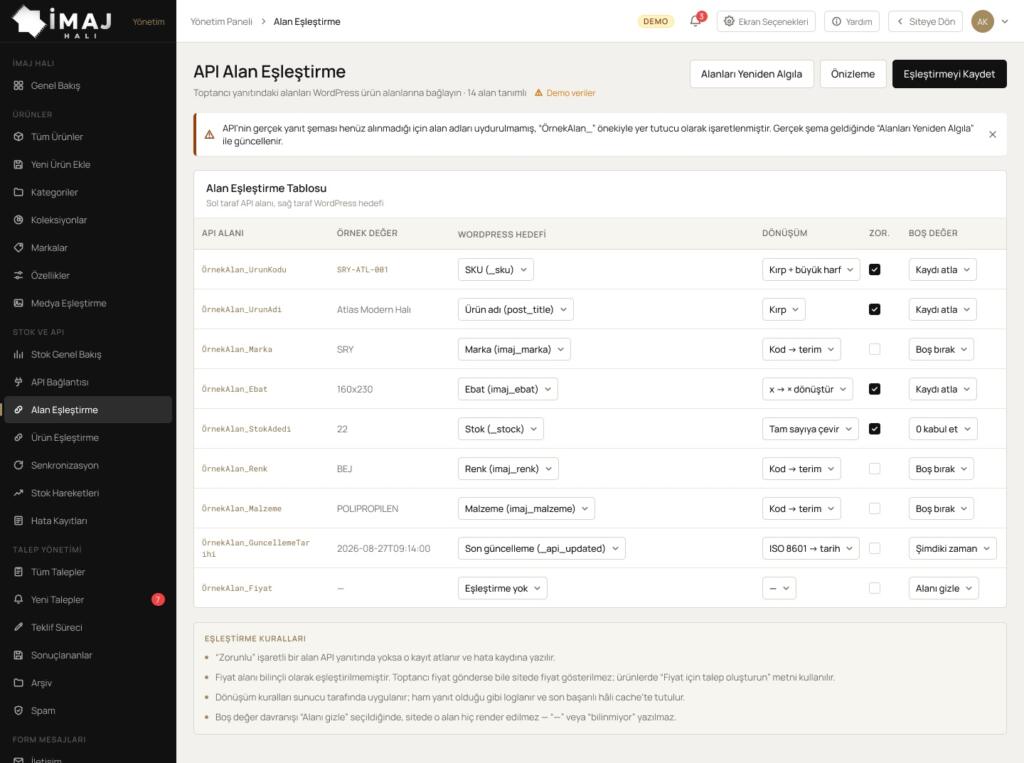Open Kırp + büyük harf dropdown
This screenshot has height=763, width=1024.
[810, 270]
